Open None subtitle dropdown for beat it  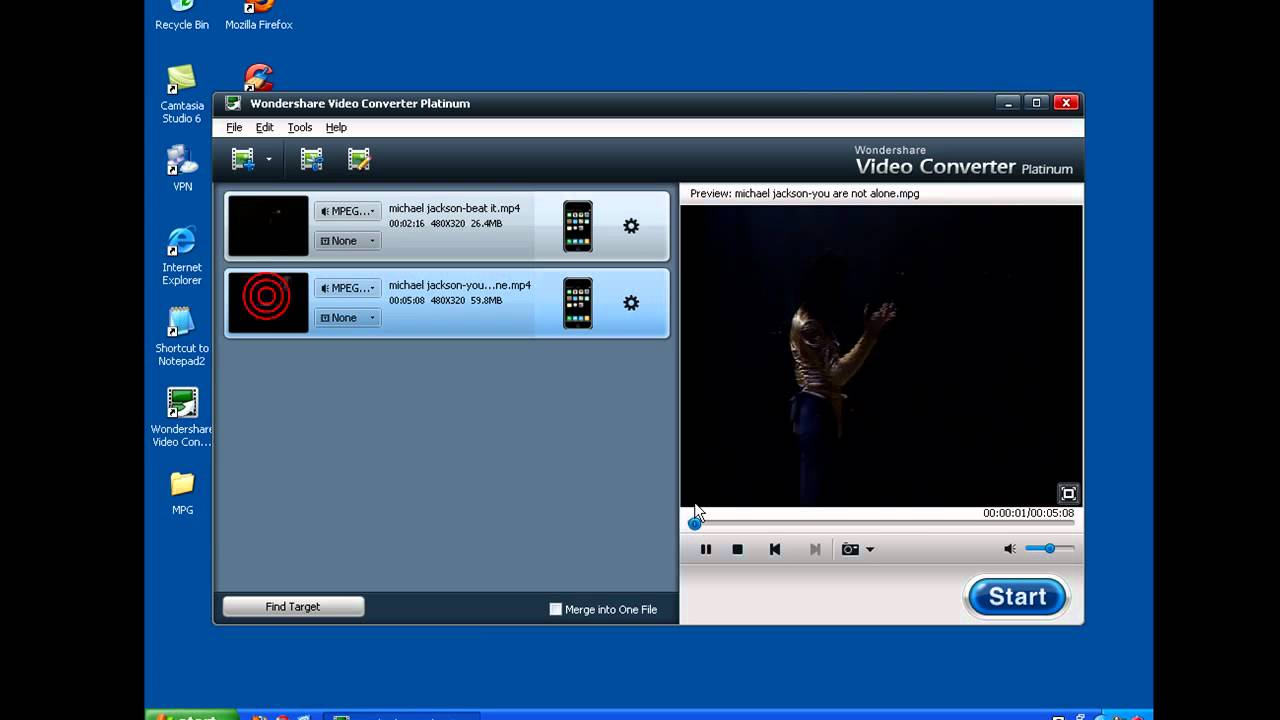pyautogui.click(x=347, y=241)
